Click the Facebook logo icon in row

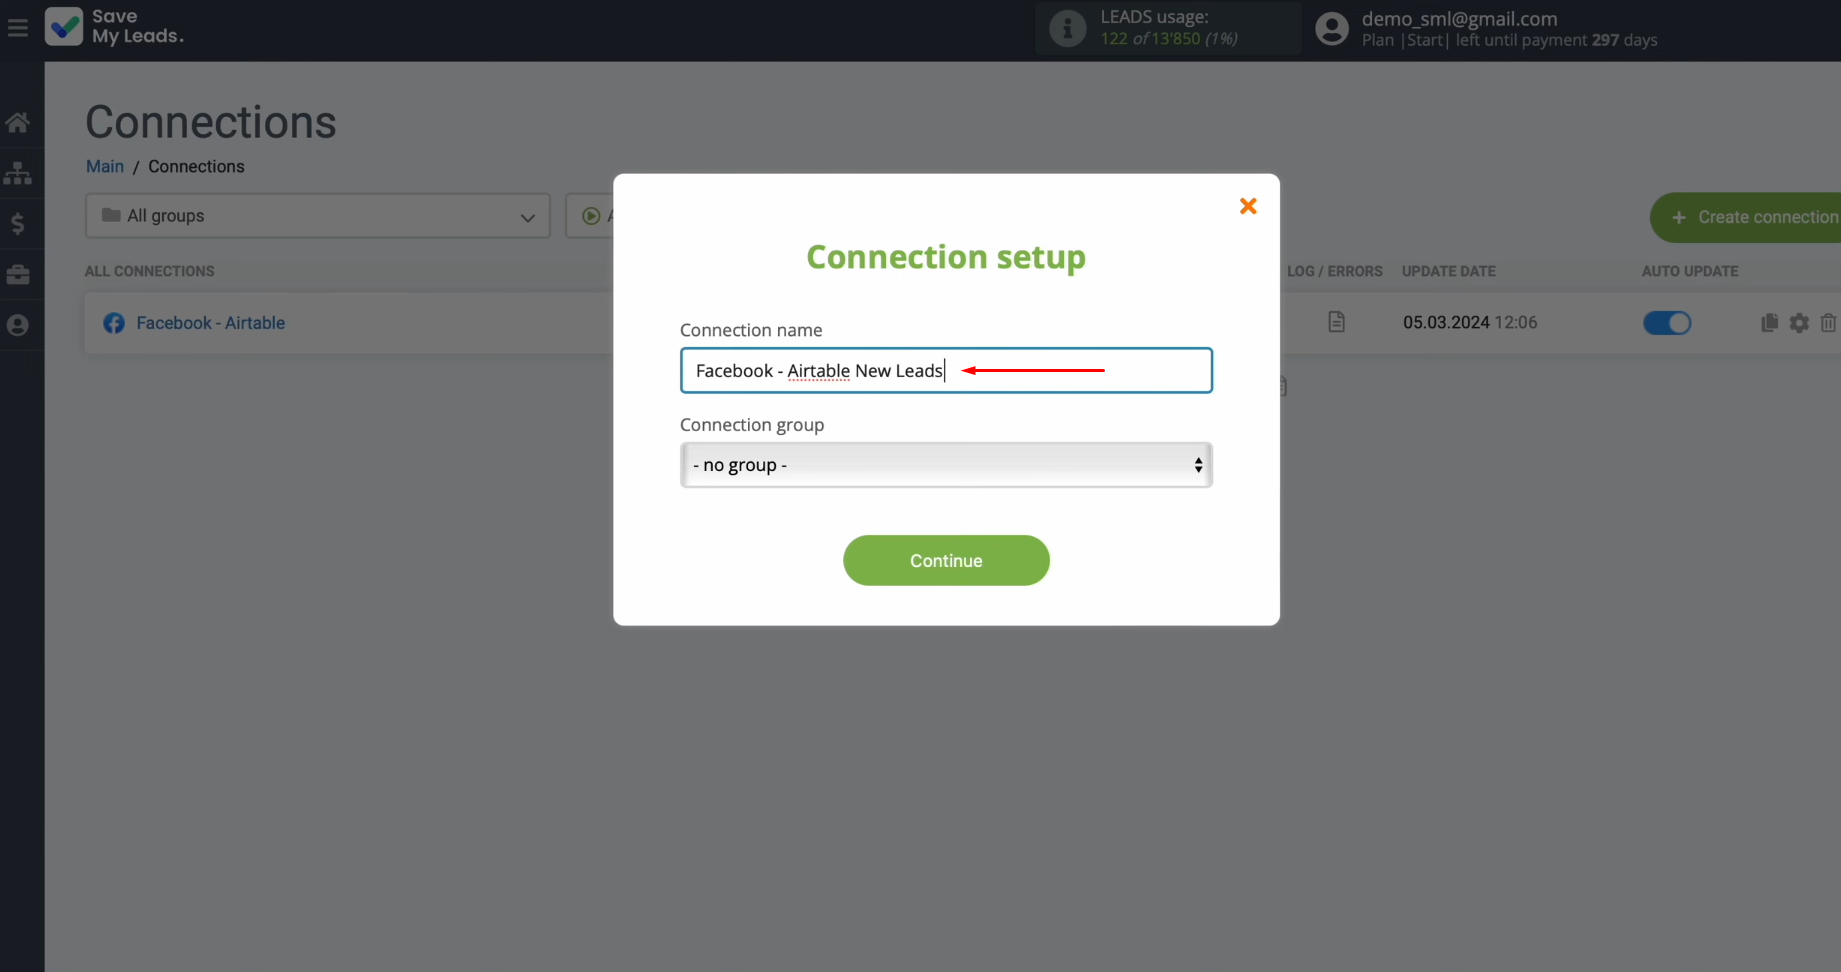114,323
